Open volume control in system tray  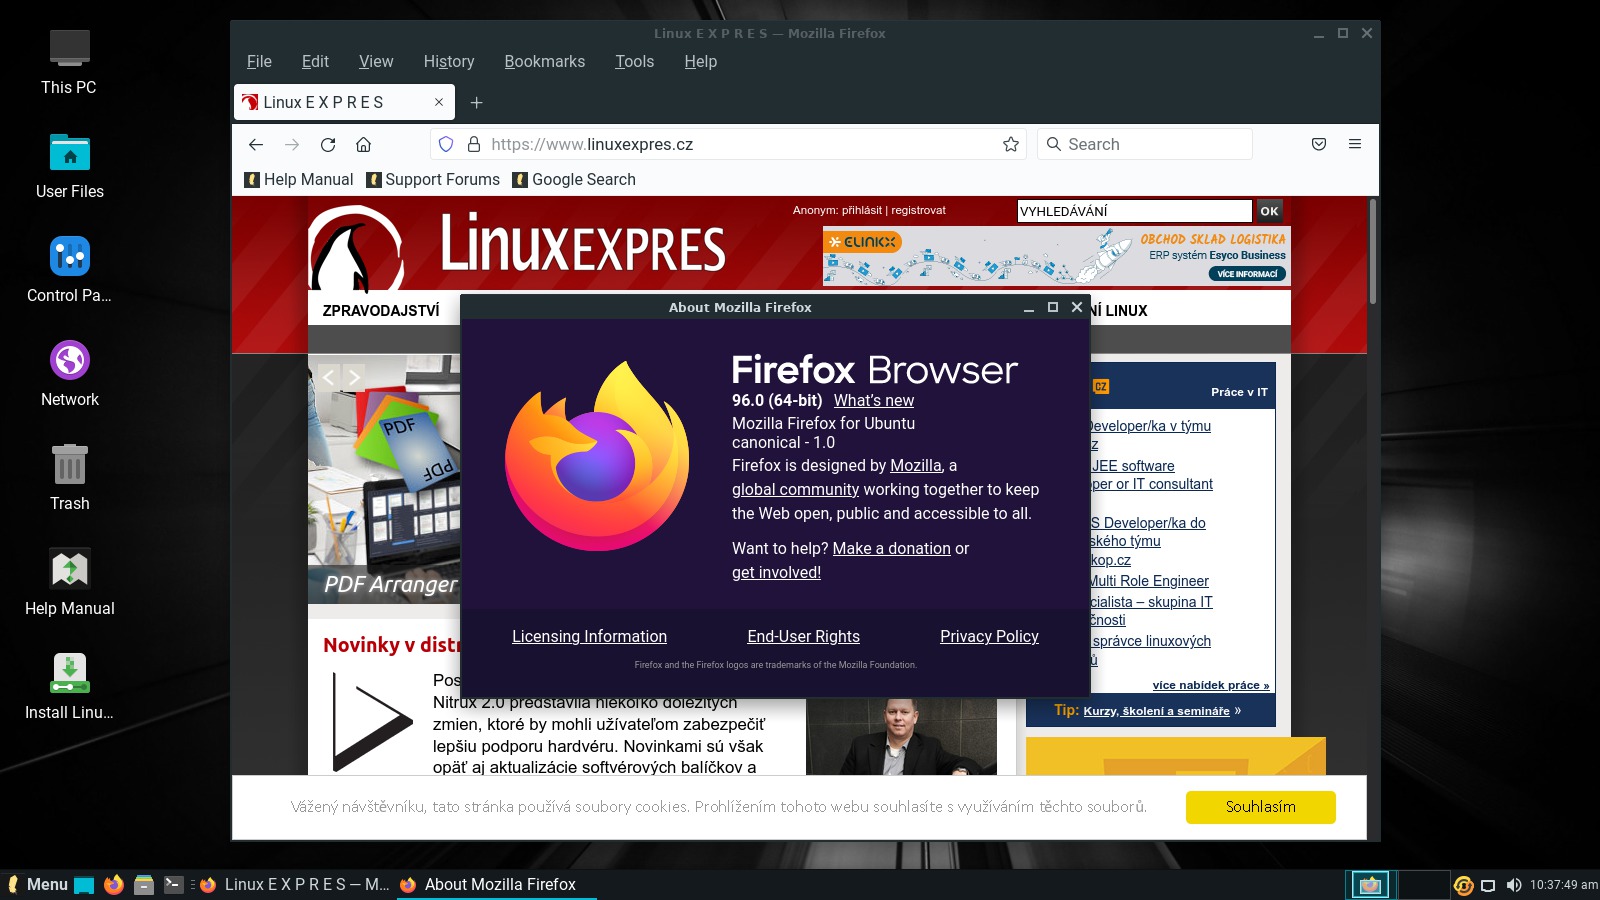(x=1514, y=885)
